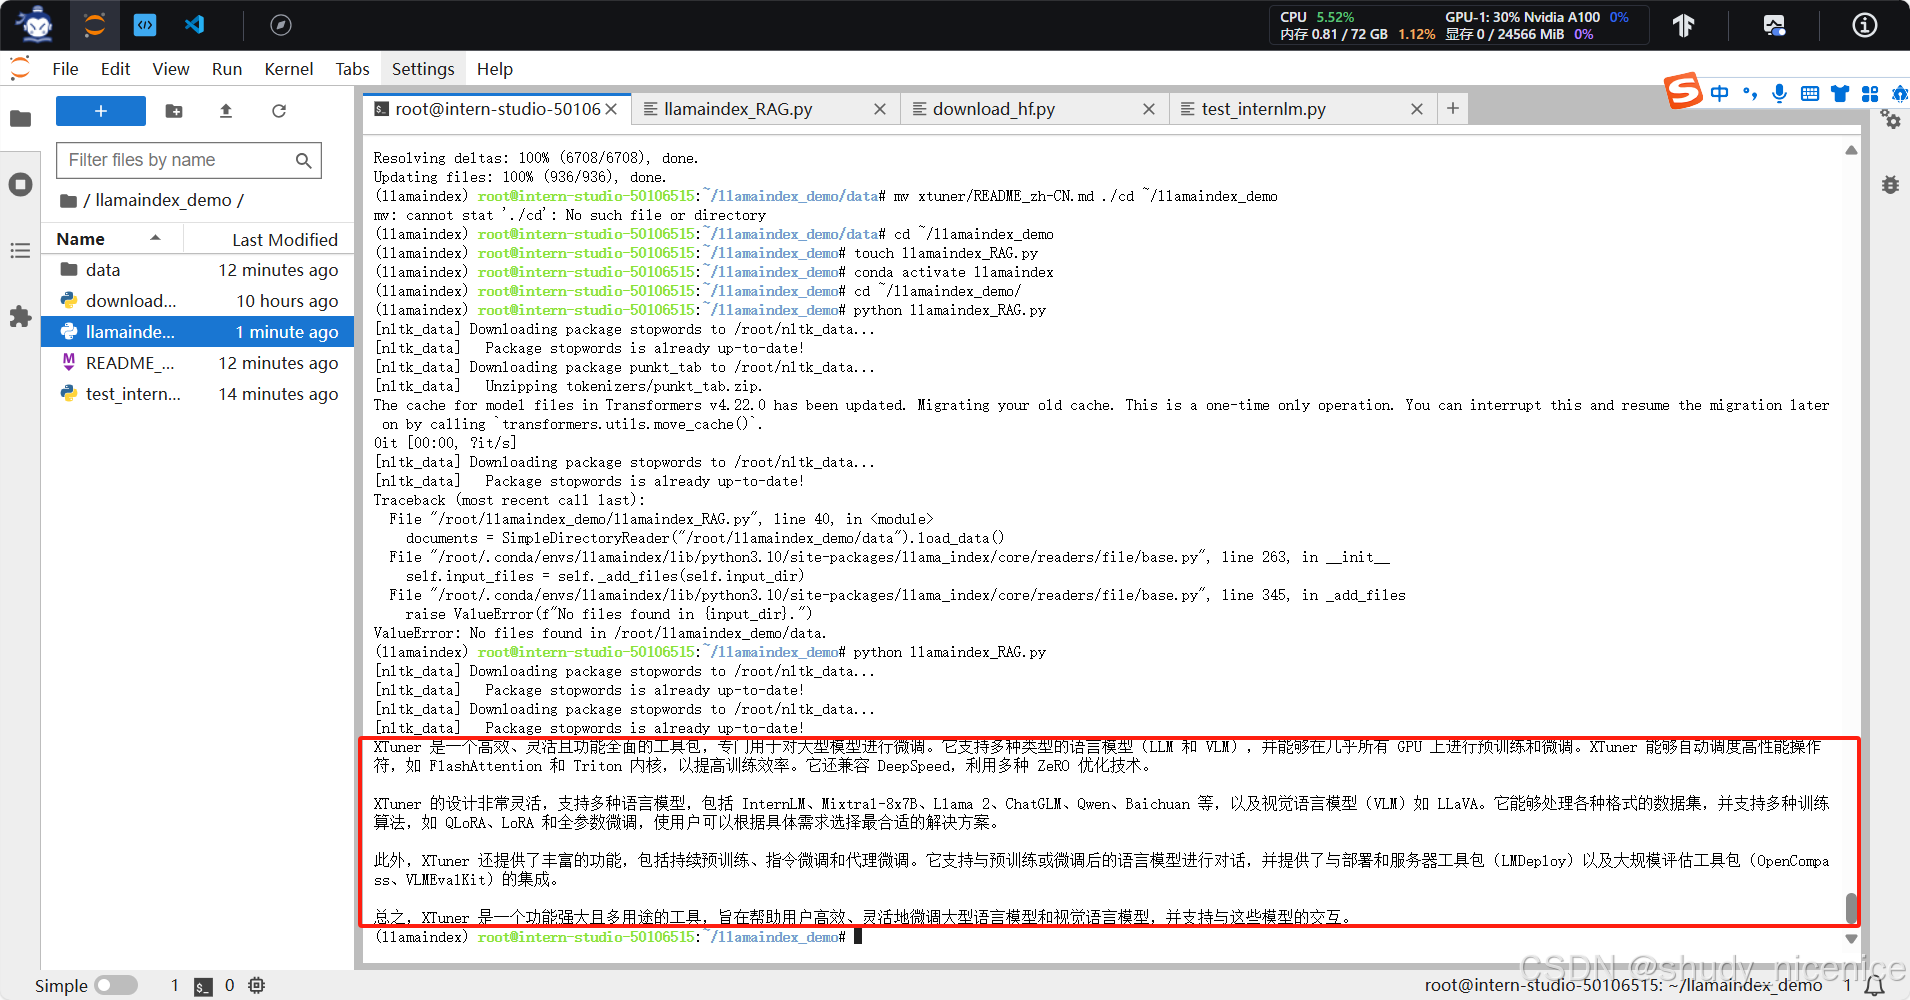Click the upload files icon in file browser
The height and width of the screenshot is (1000, 1910).
225,111
